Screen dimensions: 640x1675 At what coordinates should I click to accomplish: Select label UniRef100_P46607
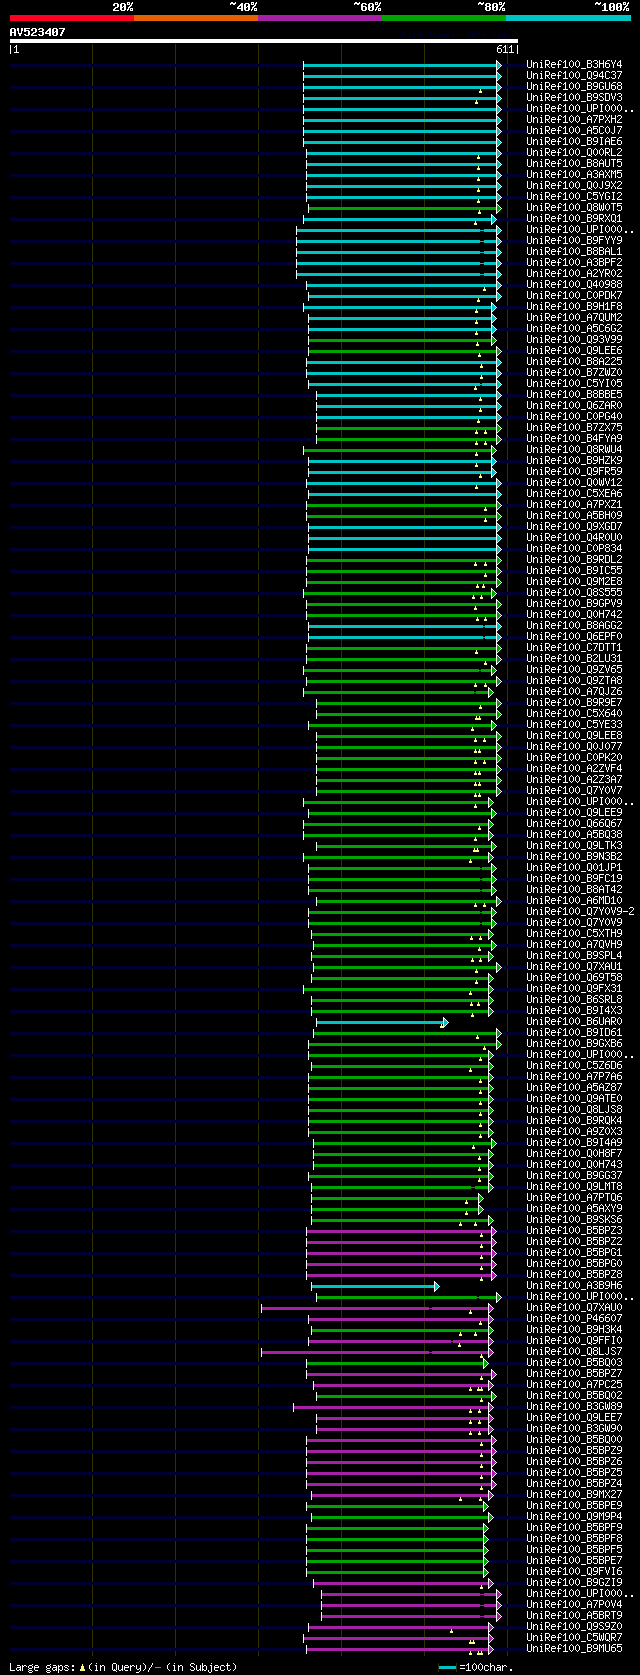point(574,1319)
